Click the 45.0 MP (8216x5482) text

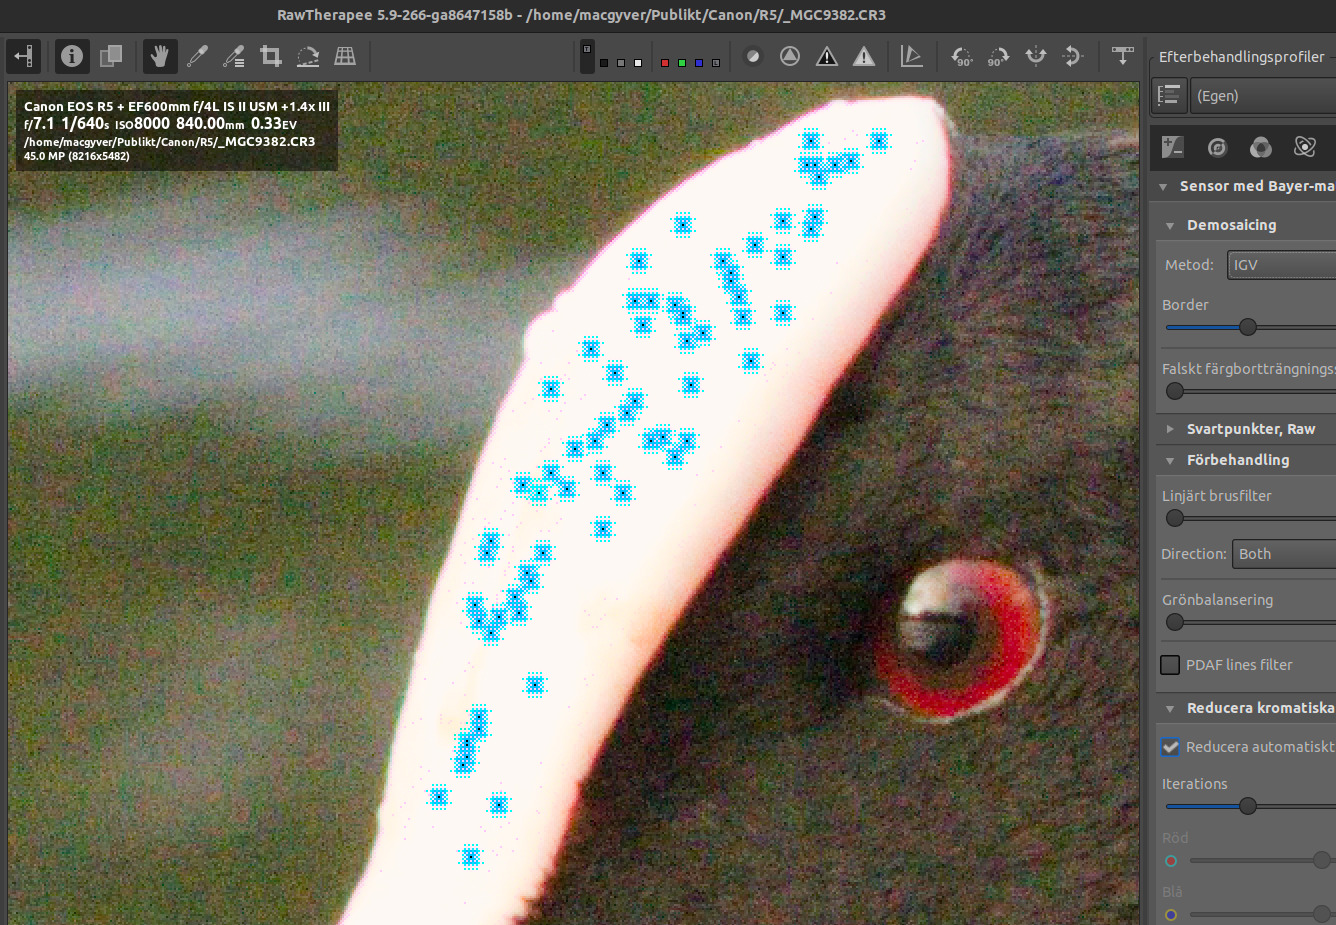77,156
